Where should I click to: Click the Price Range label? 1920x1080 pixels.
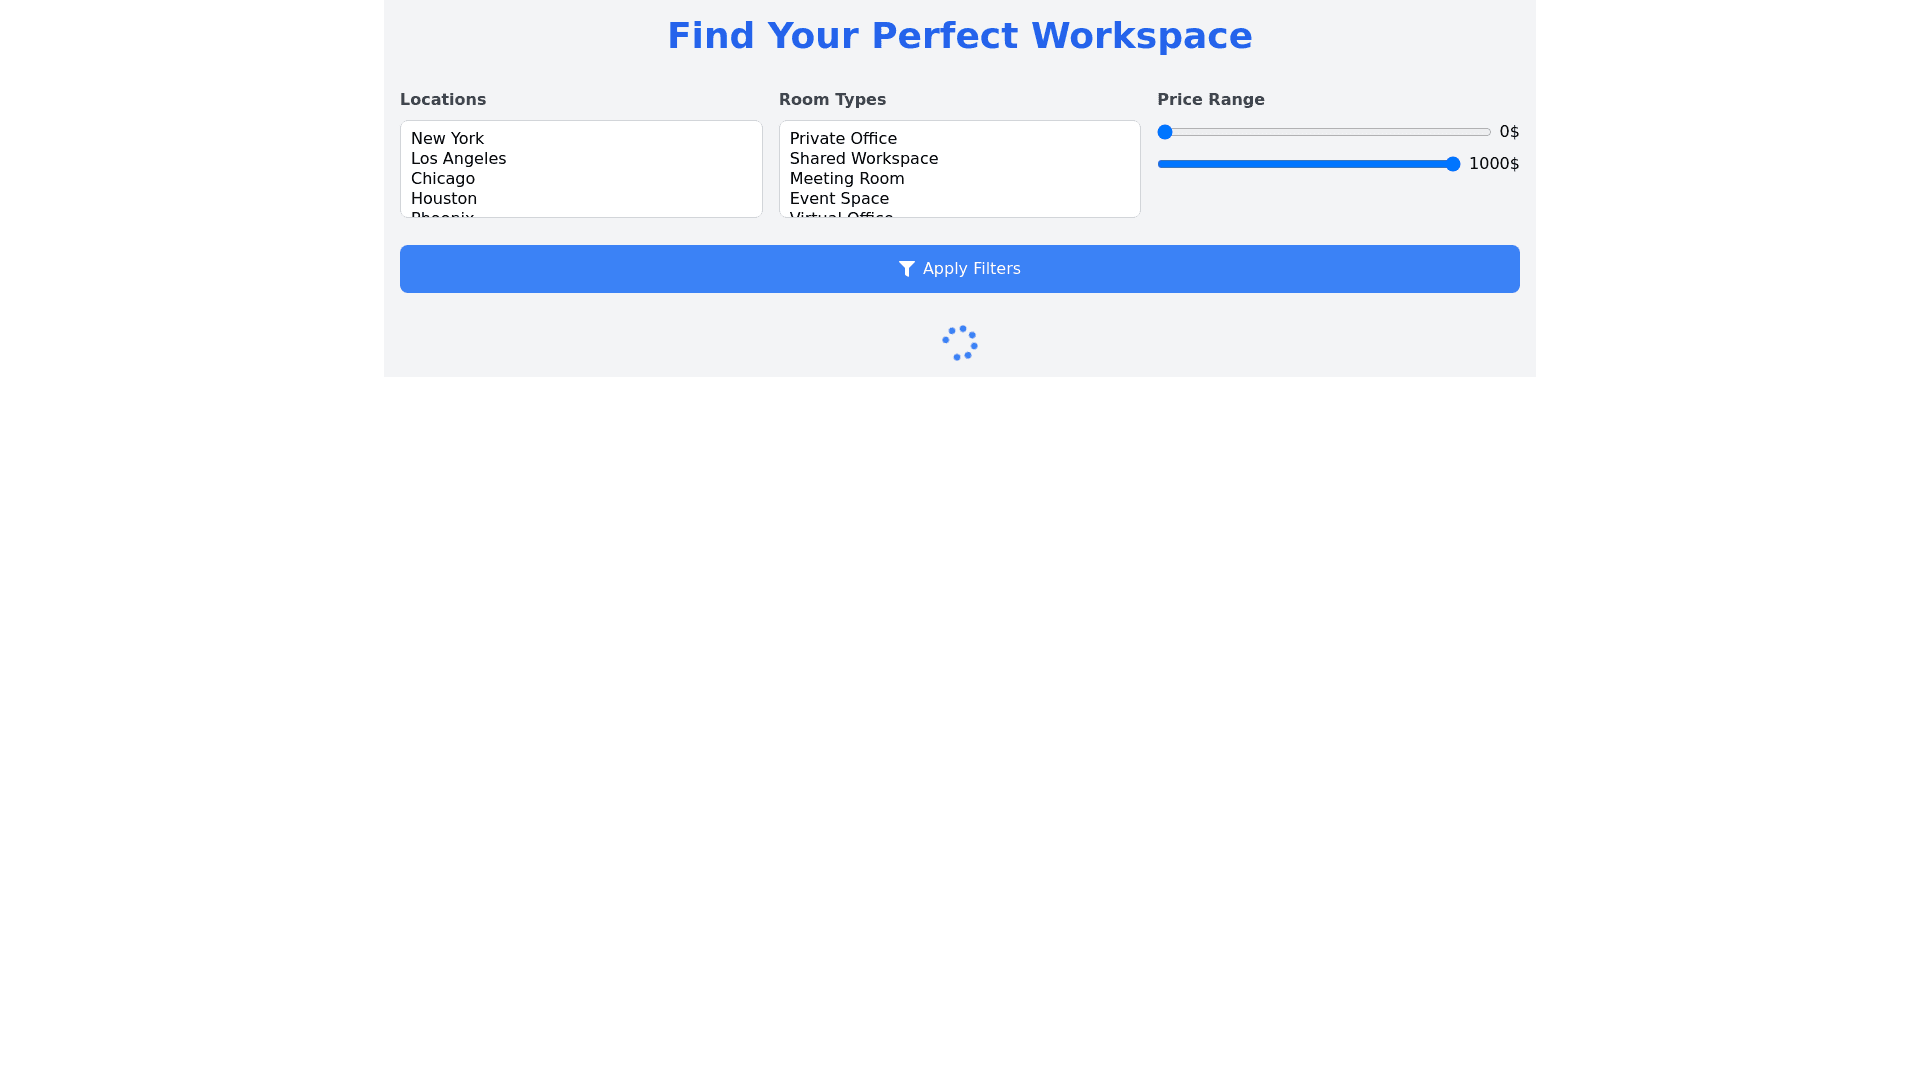pyautogui.click(x=1210, y=100)
